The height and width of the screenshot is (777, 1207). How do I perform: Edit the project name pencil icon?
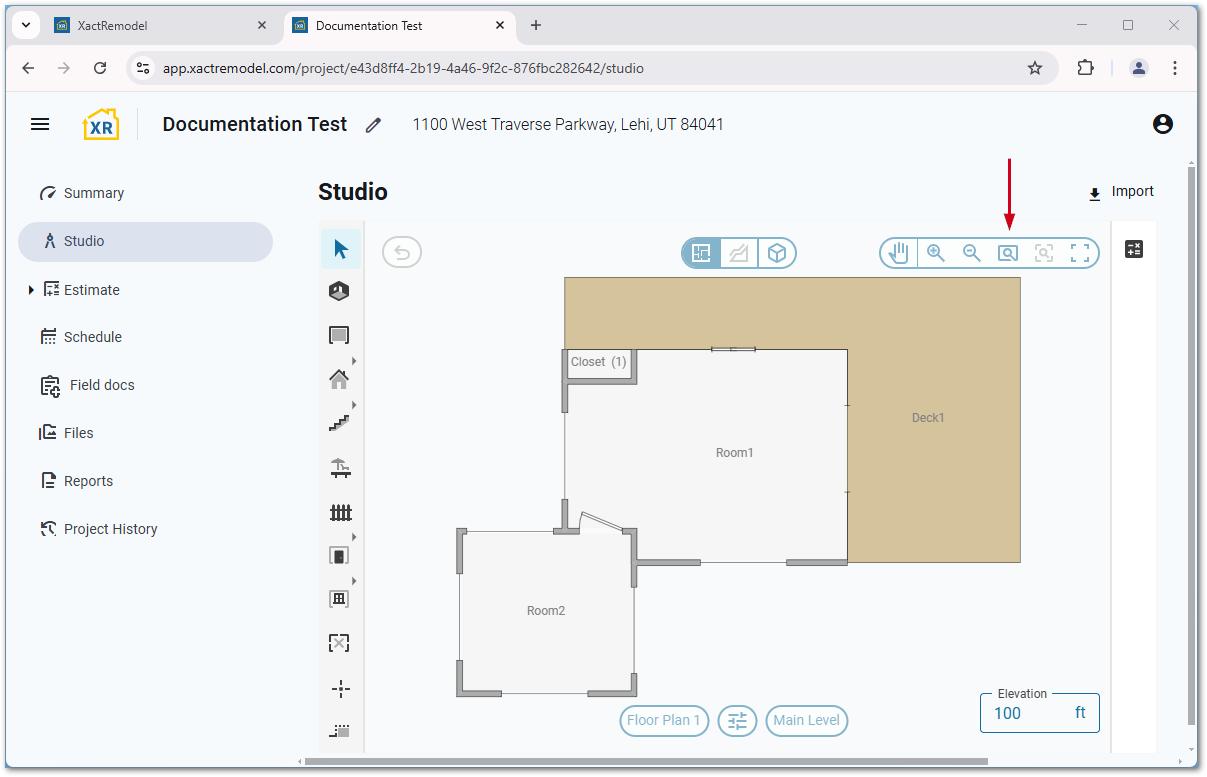pos(373,125)
